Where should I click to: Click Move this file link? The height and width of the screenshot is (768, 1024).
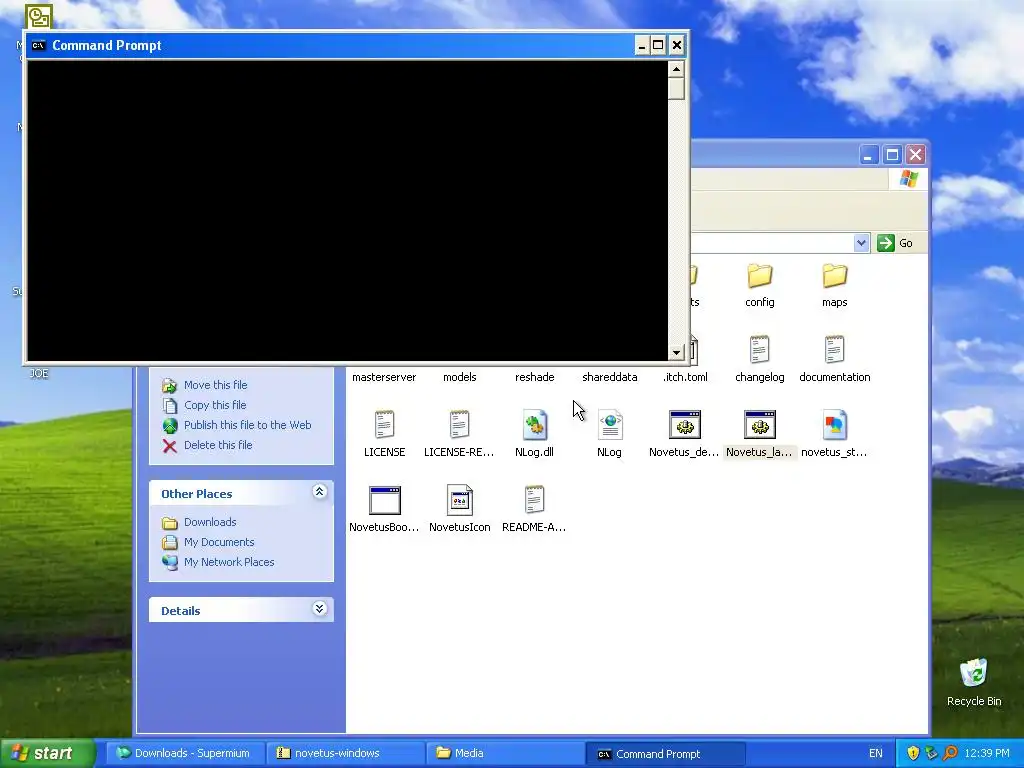tap(216, 385)
